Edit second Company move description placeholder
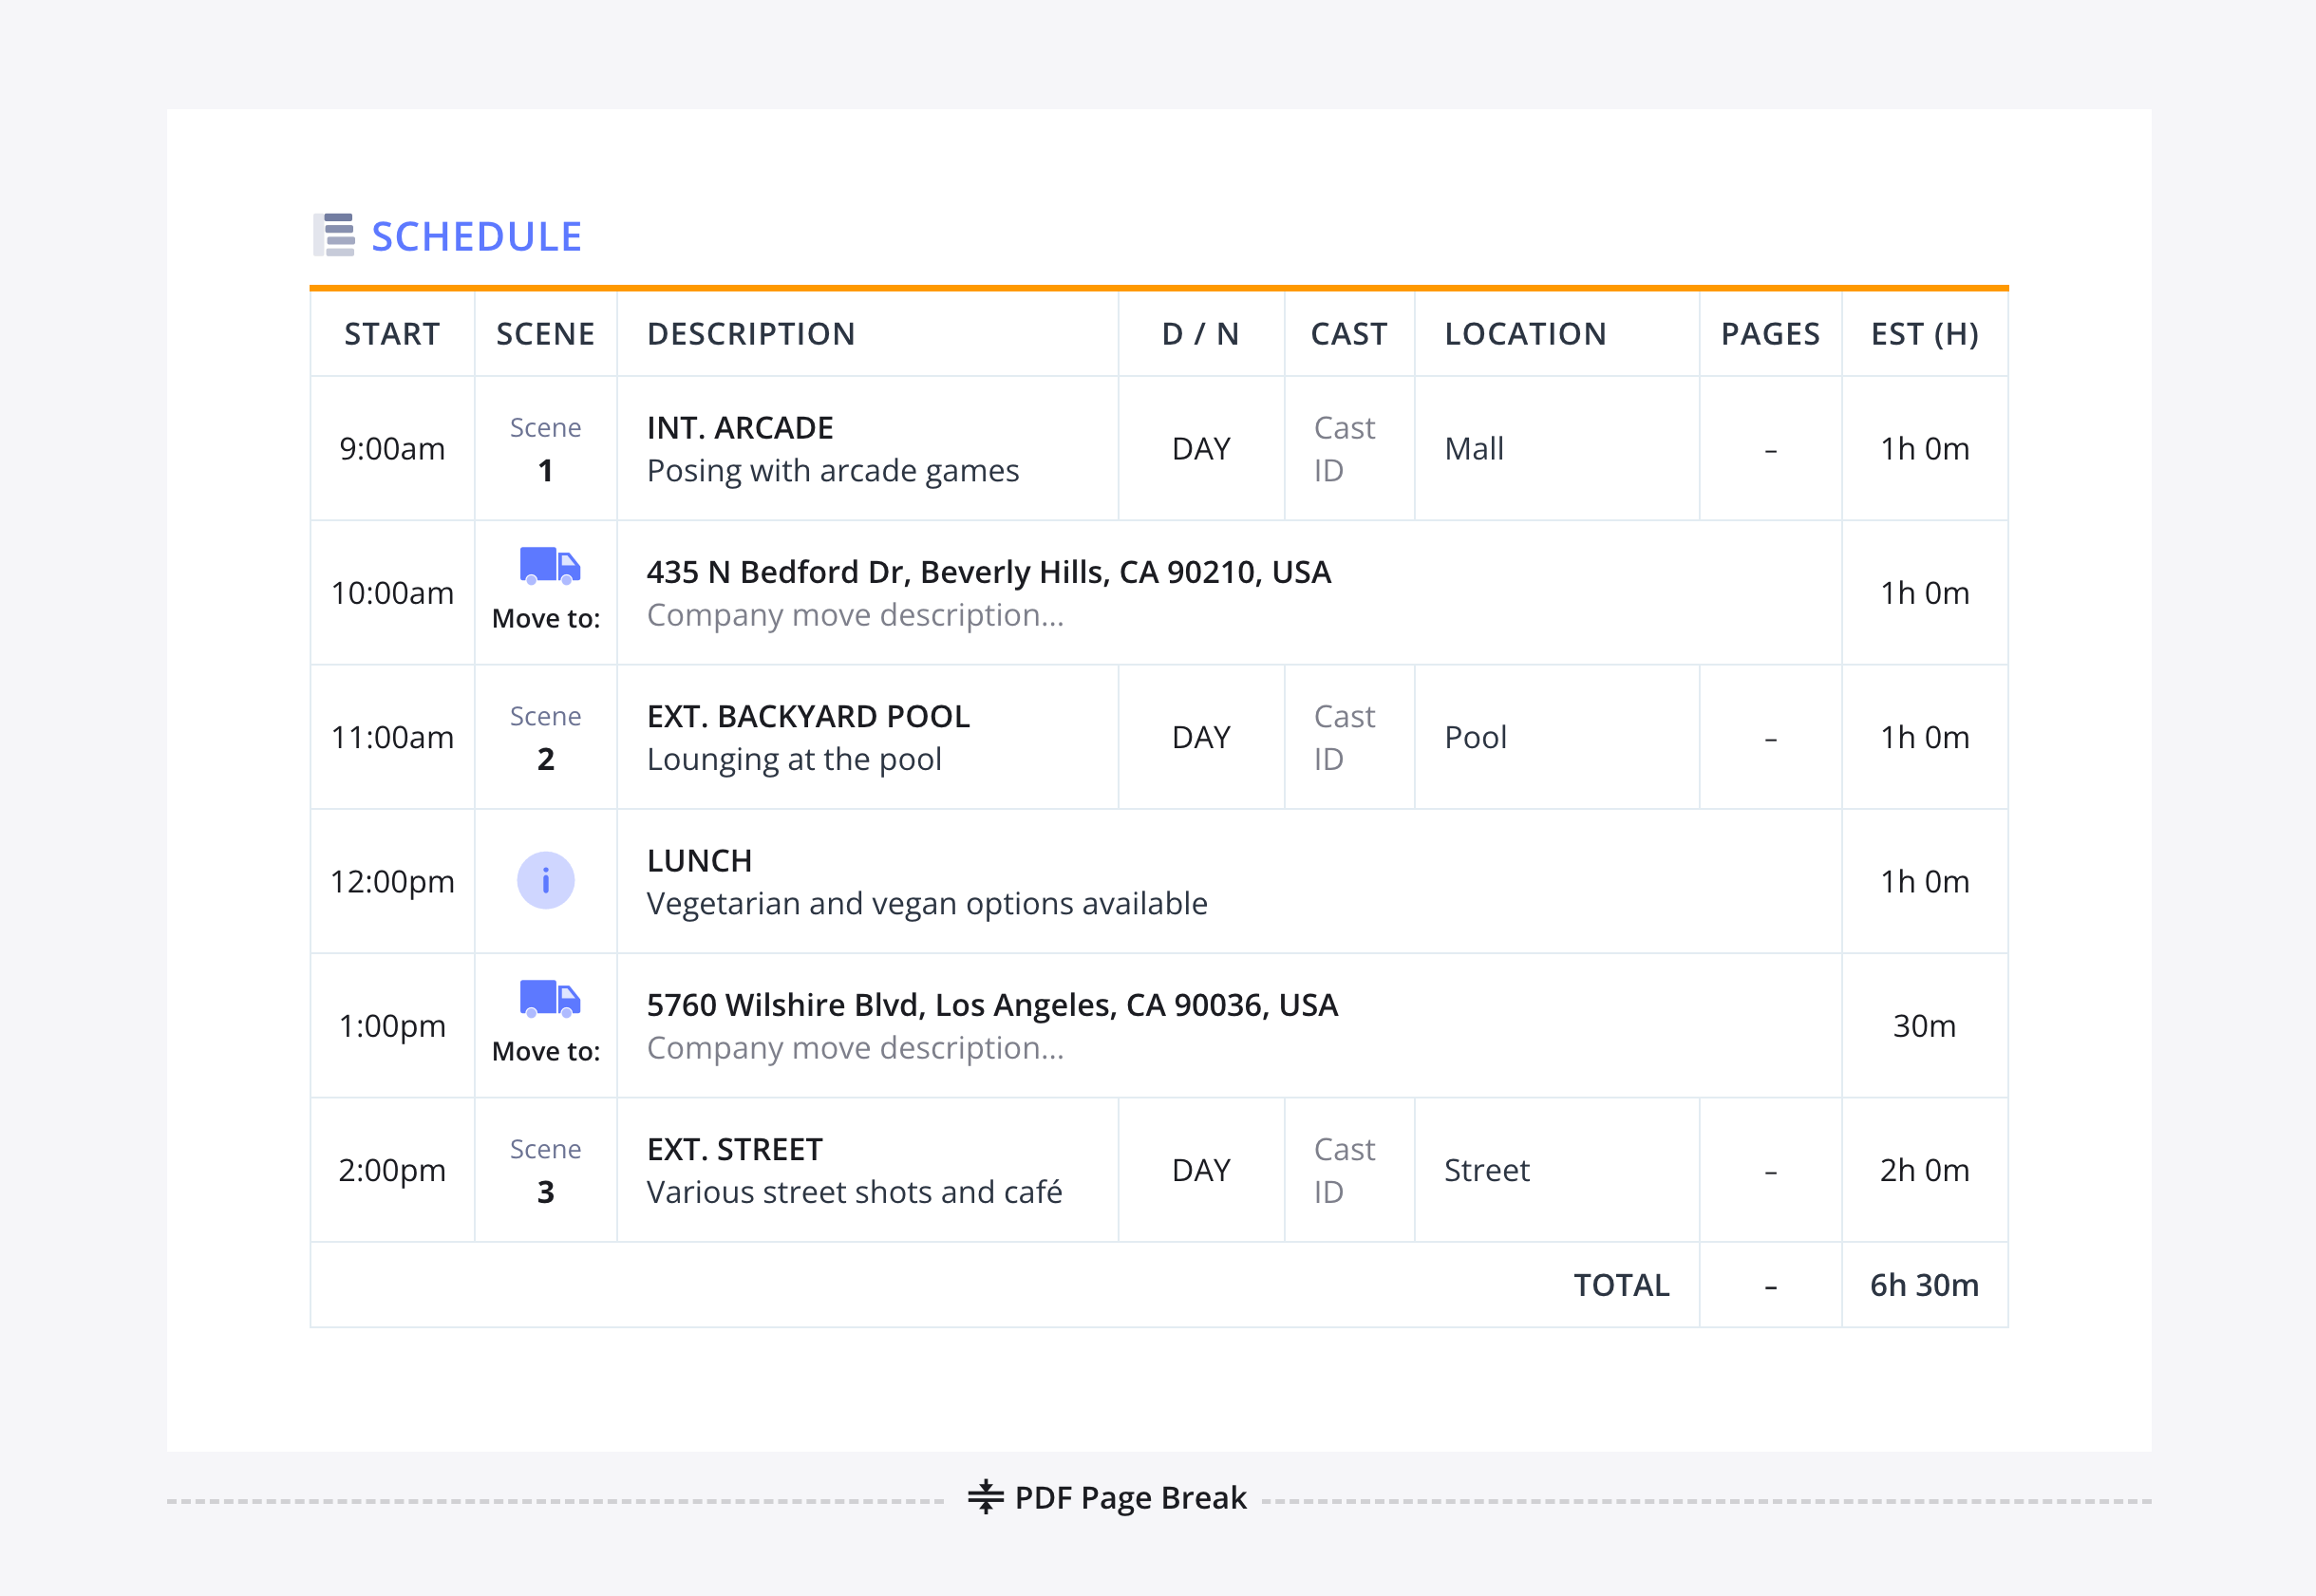2316x1596 pixels. click(855, 1048)
